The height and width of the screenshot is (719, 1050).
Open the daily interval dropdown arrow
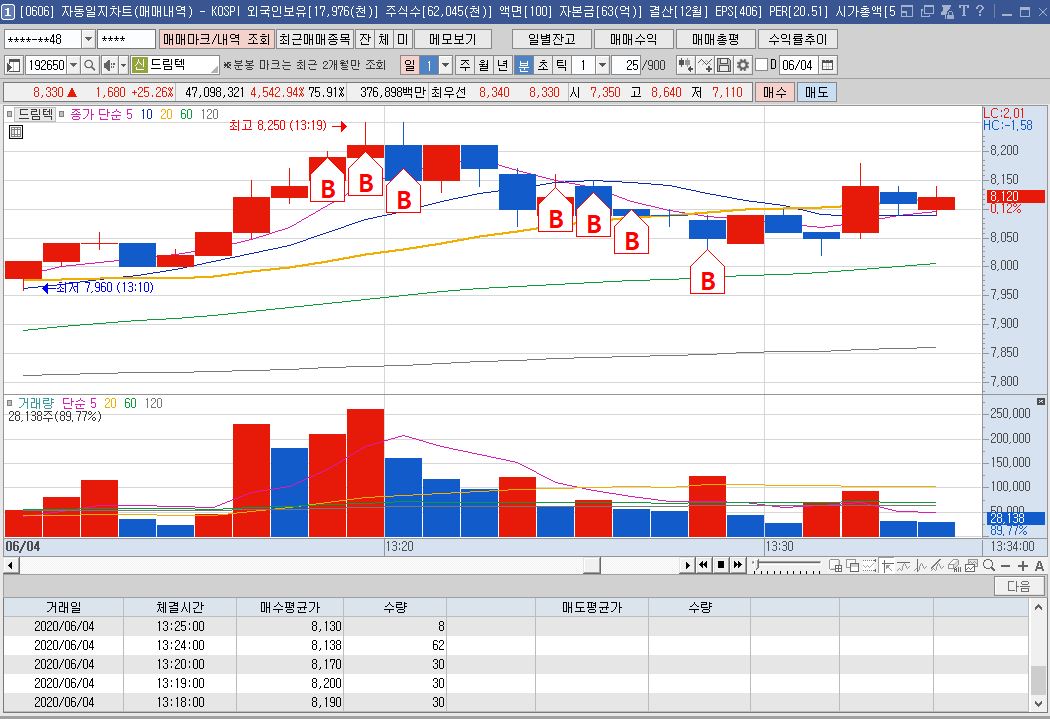(x=445, y=65)
